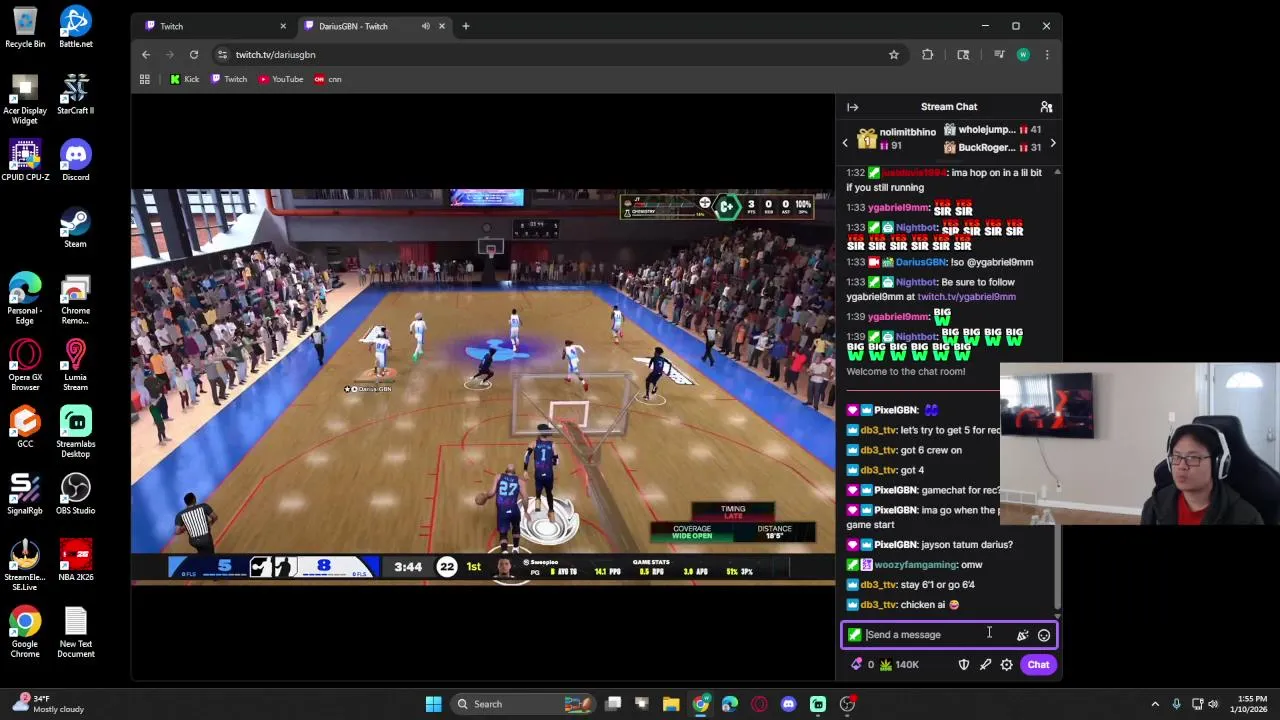Open the StarCraft II desktop shortcut

76,94
